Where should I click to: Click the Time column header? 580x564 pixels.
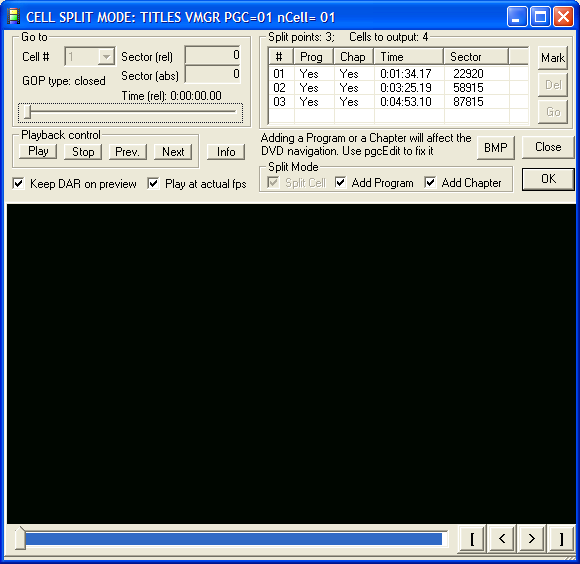pos(408,57)
